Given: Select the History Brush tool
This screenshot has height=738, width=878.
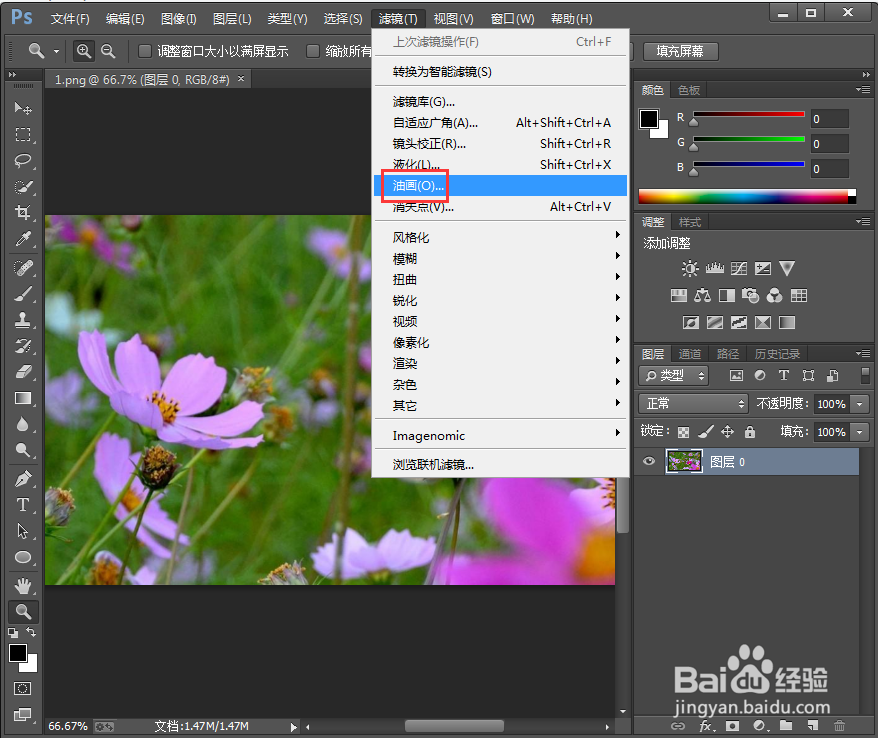Looking at the screenshot, I should point(23,346).
